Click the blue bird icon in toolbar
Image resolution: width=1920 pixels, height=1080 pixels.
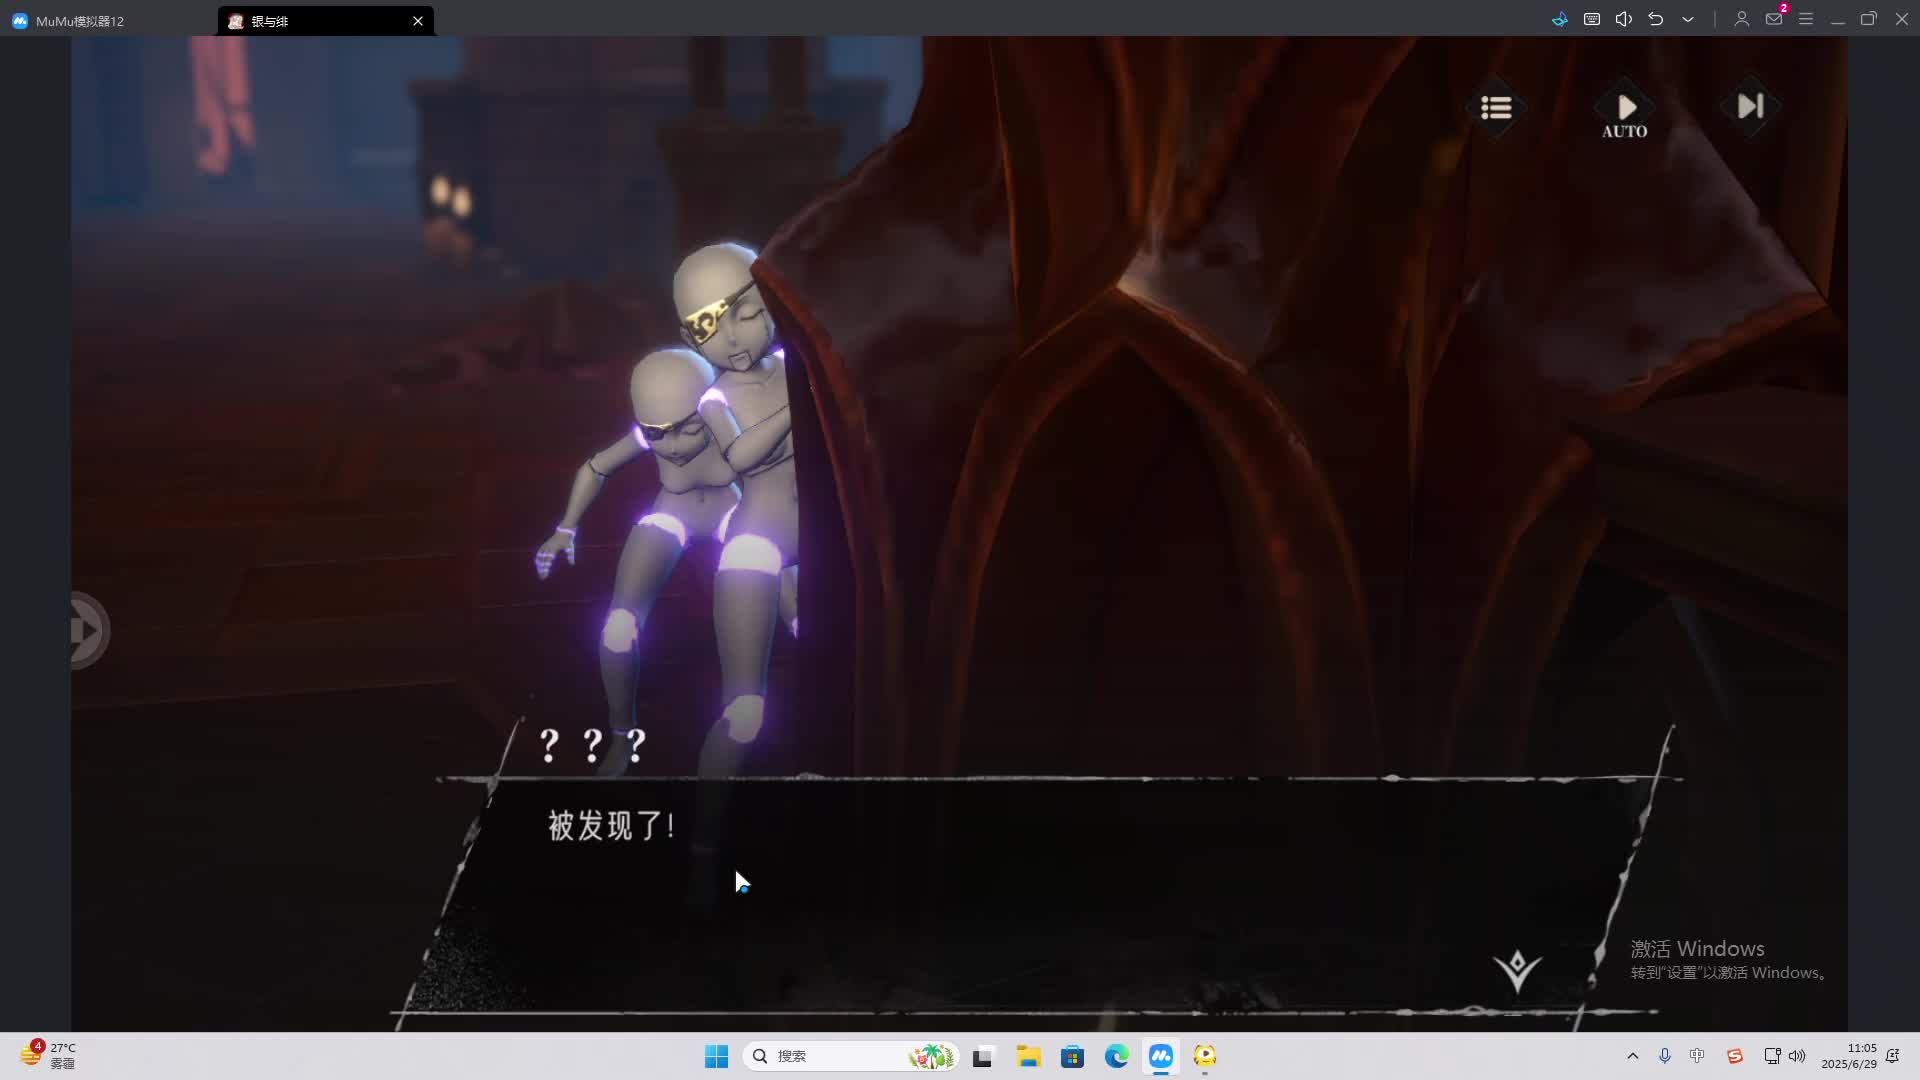[1560, 19]
